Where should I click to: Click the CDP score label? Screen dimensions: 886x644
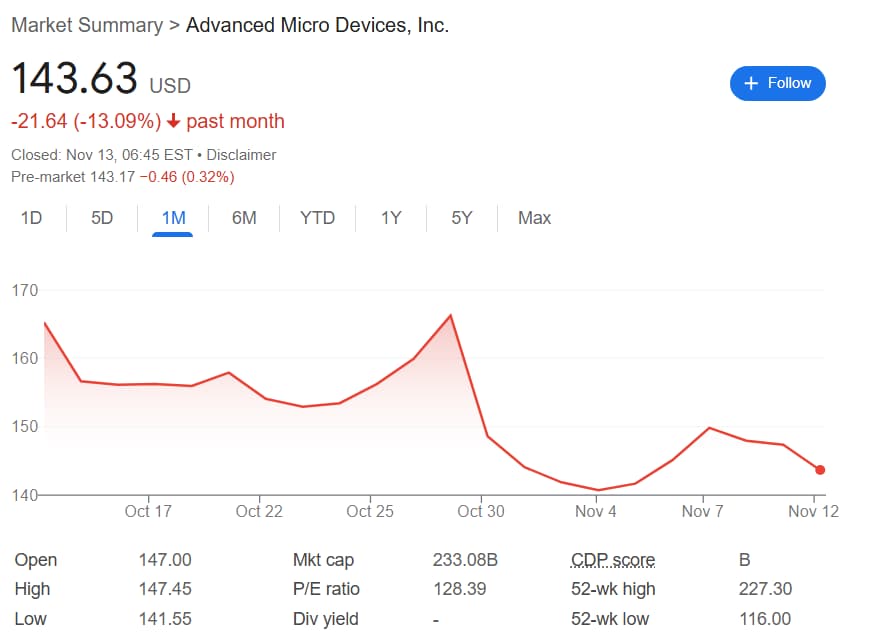[613, 560]
